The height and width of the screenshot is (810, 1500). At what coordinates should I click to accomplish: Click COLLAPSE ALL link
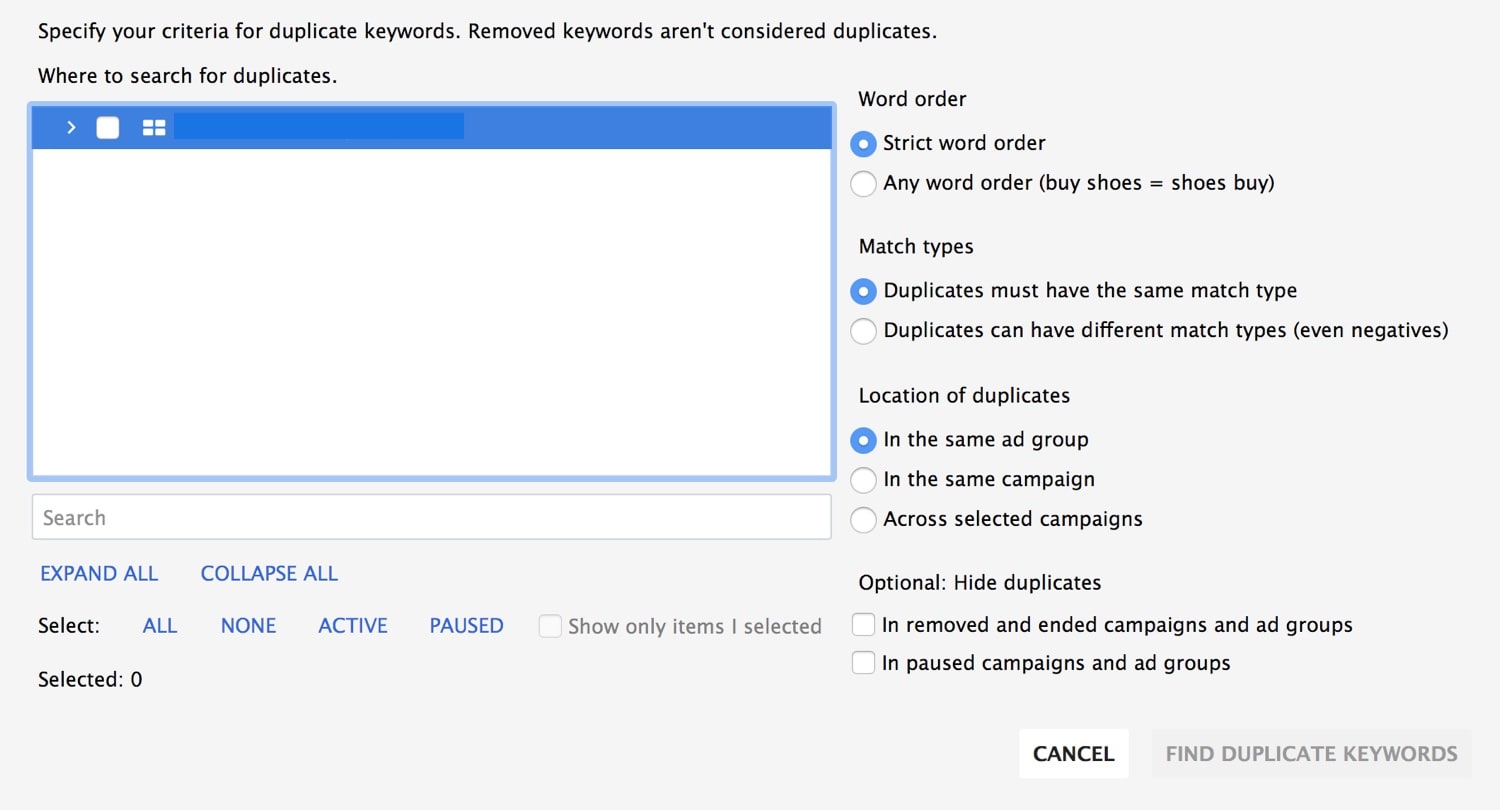tap(269, 574)
